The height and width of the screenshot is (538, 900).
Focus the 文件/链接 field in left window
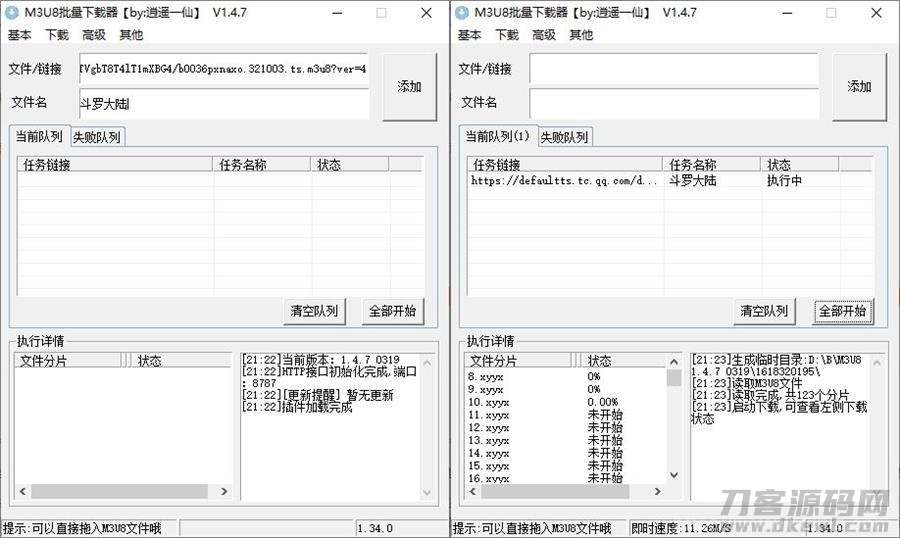224,69
